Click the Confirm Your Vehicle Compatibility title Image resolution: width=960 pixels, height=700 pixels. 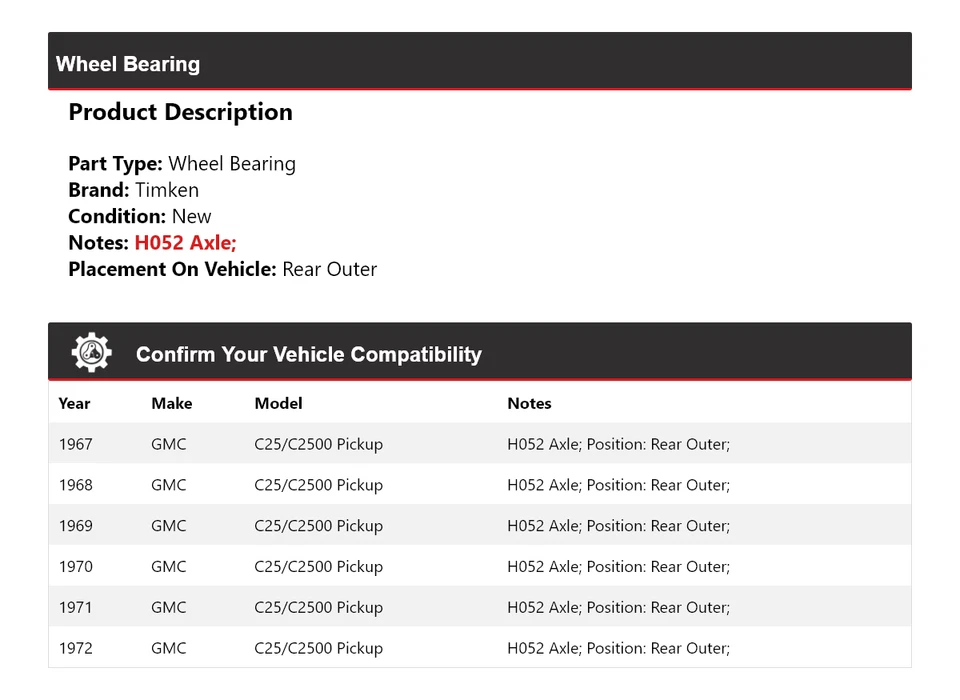[x=308, y=355]
